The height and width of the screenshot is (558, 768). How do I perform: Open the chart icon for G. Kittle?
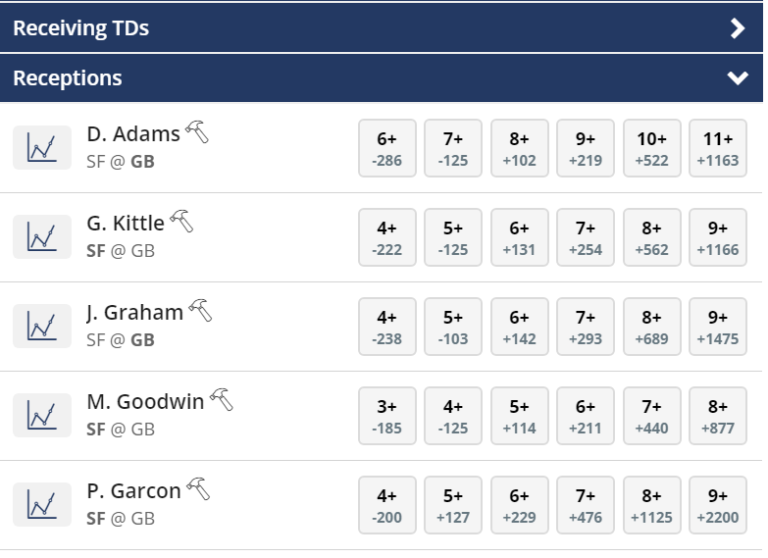pos(42,237)
